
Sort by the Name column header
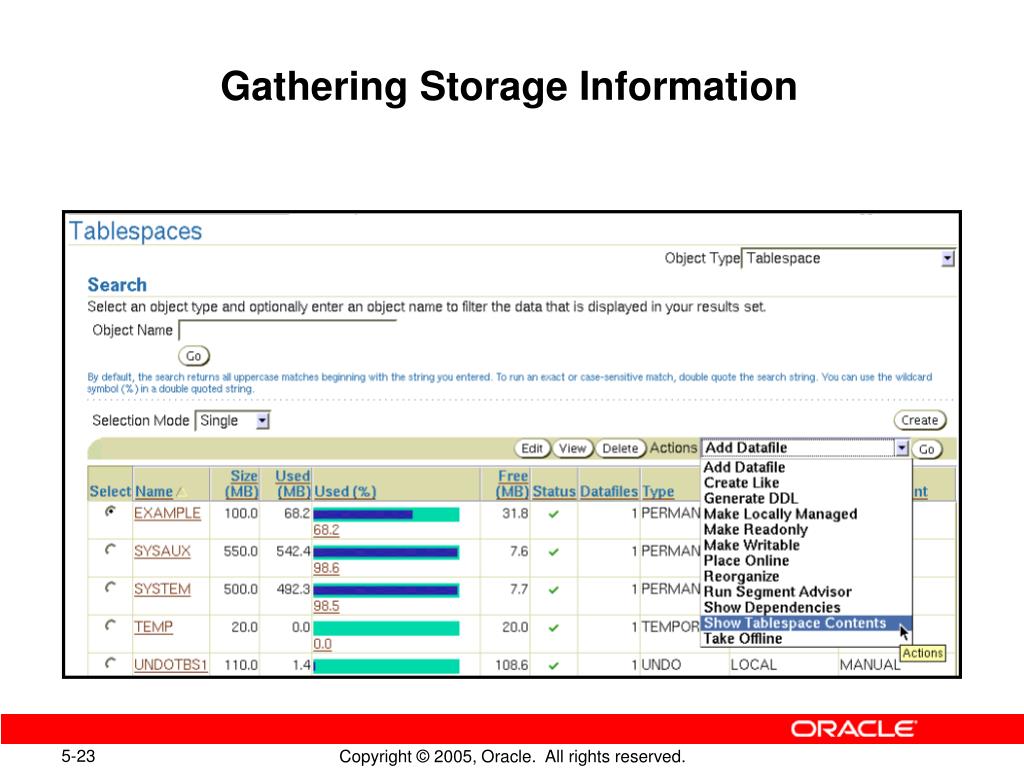(154, 491)
